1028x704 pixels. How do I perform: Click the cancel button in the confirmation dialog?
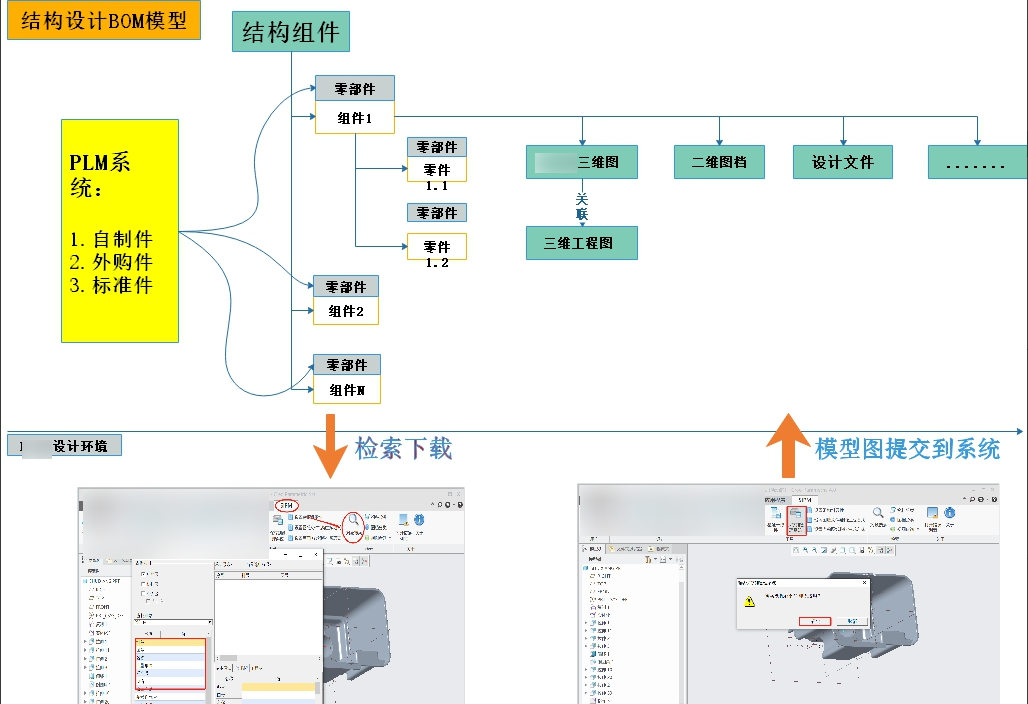(x=852, y=621)
